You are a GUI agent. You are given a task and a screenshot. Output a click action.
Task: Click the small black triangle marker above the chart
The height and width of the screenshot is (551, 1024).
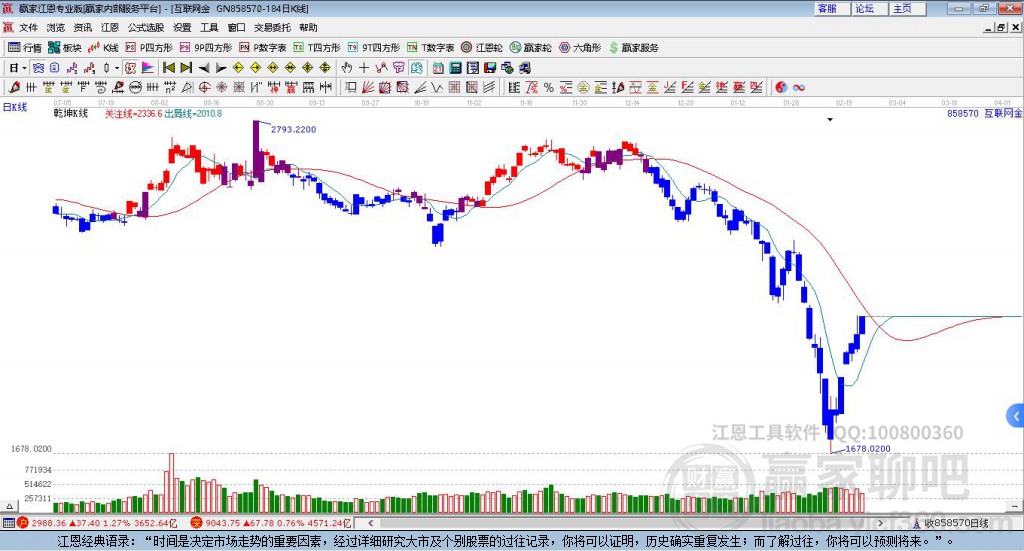(x=830, y=119)
